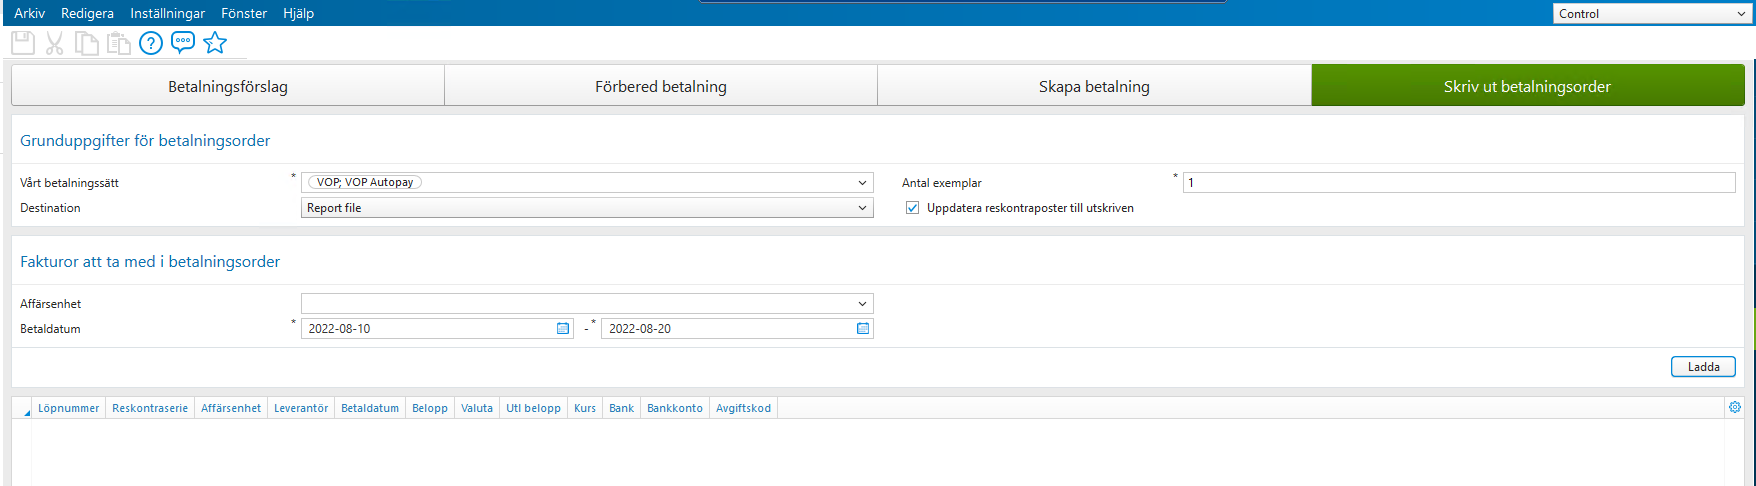Select the Skriv ut betalningsorder tab
The image size is (1756, 486).
(1527, 86)
